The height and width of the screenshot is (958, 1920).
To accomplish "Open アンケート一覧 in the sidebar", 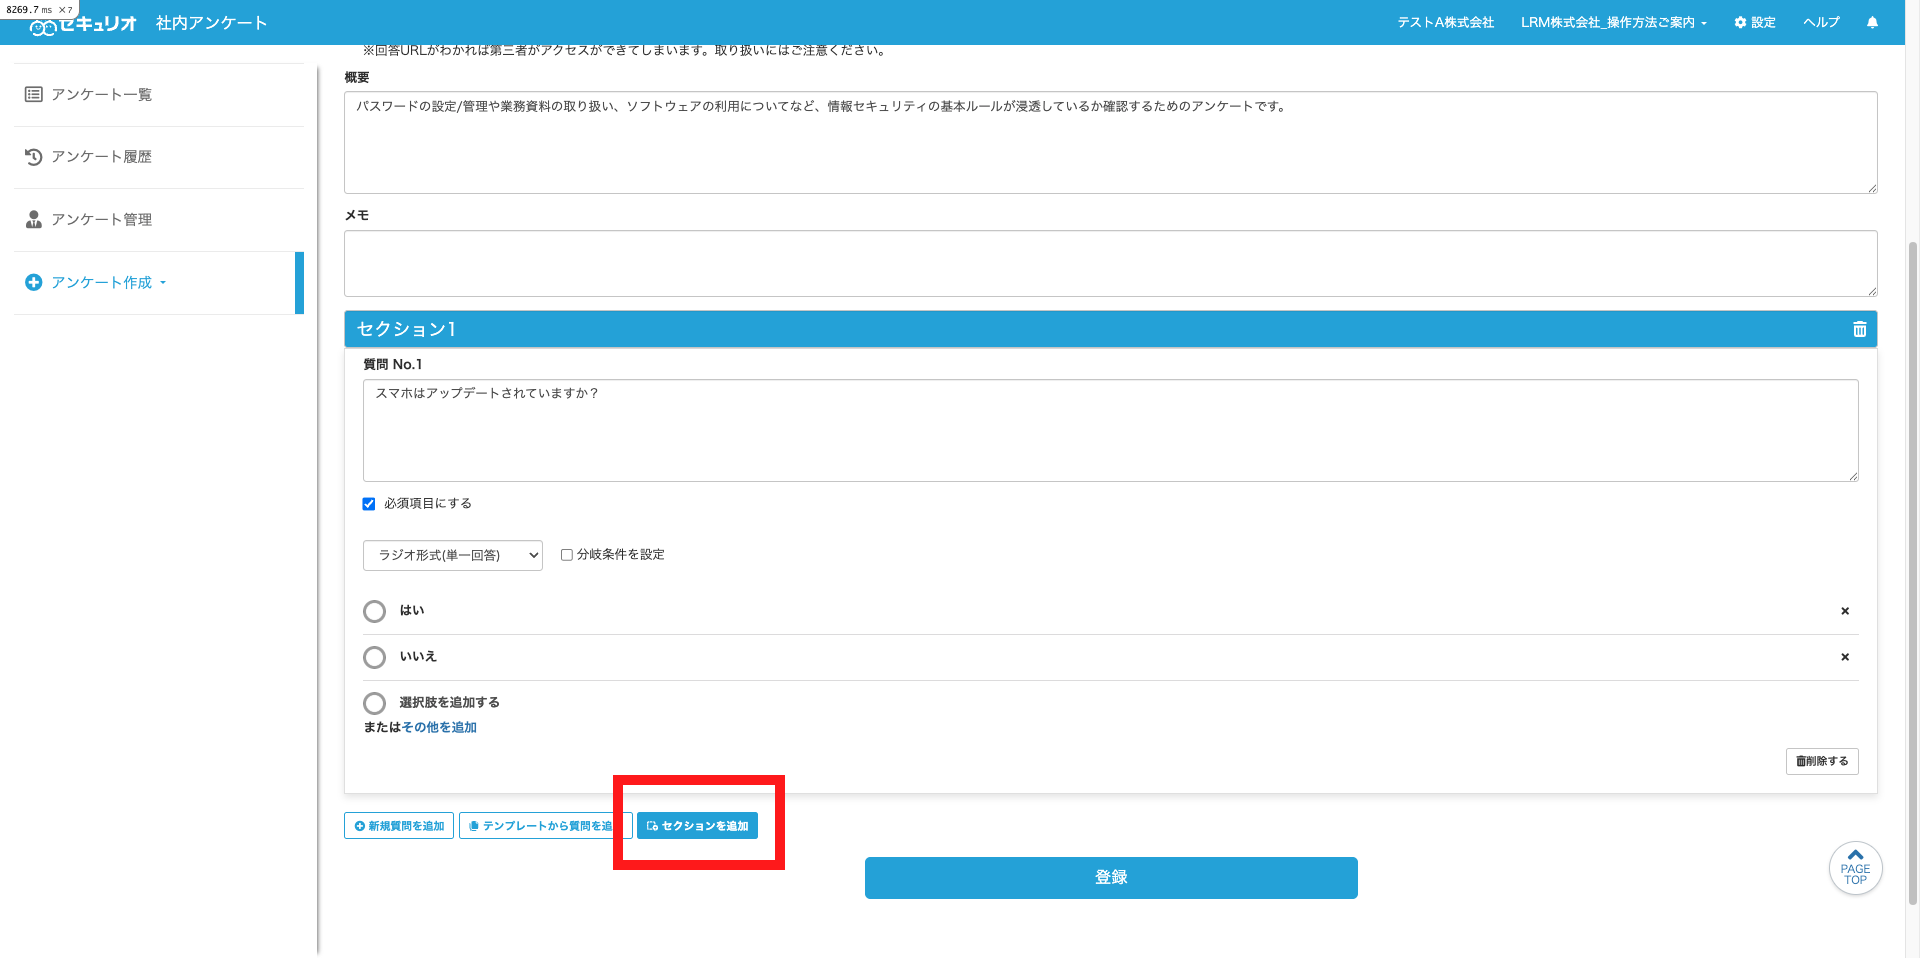I will click(x=101, y=94).
